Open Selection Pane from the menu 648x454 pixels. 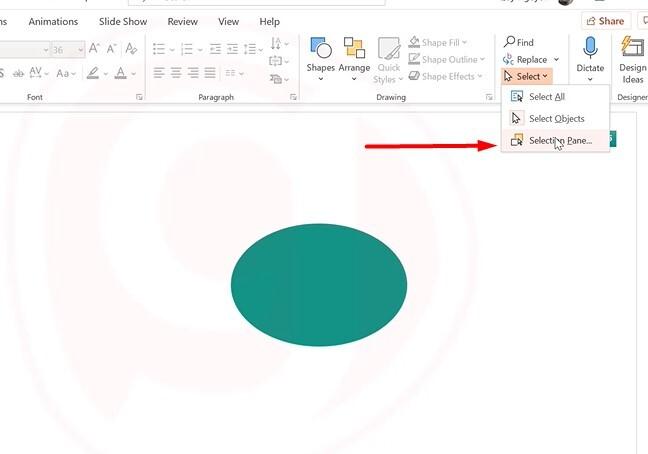pos(555,140)
